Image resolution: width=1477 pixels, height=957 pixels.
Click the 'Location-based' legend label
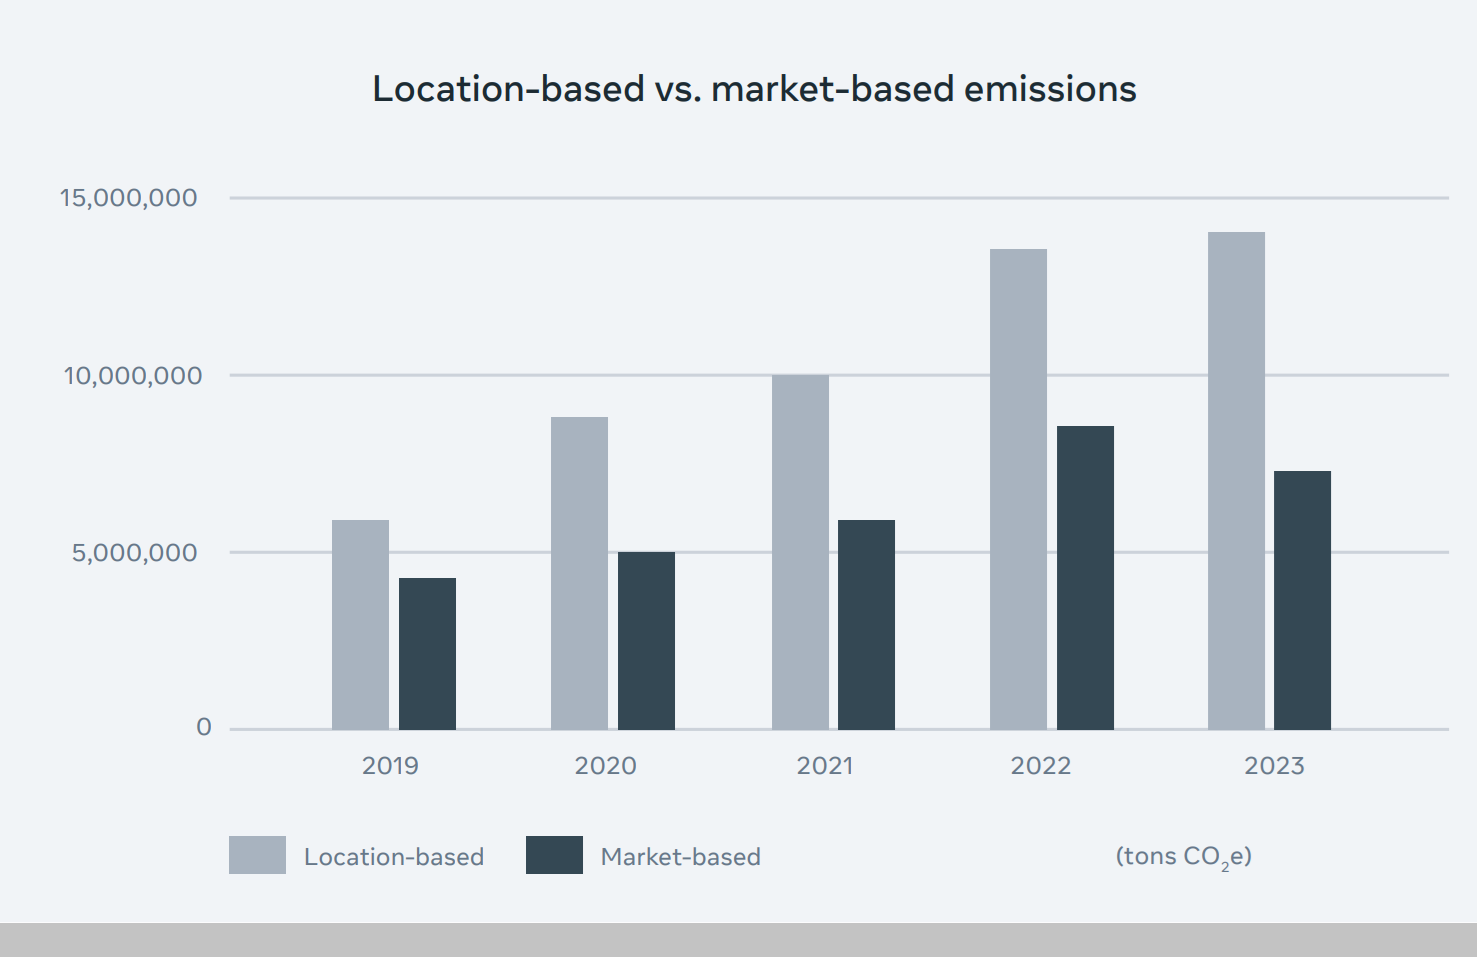tap(394, 857)
